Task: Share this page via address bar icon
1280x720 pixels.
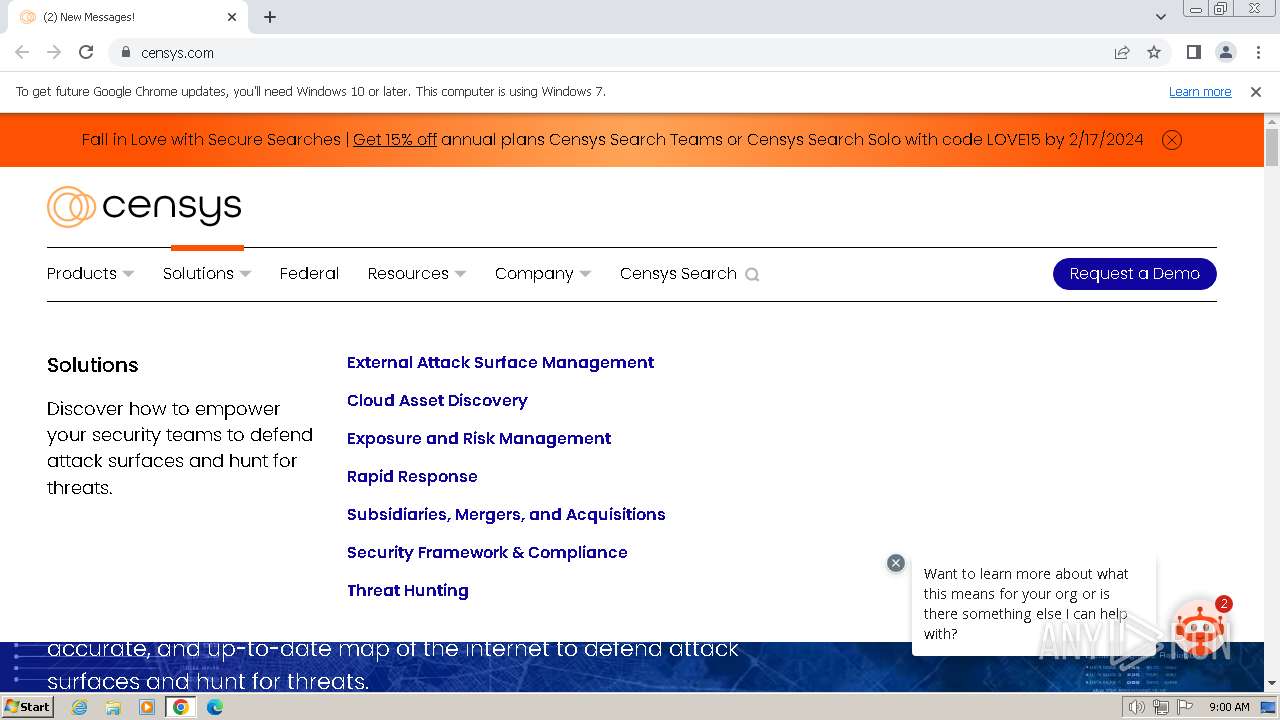Action: pos(1122,52)
